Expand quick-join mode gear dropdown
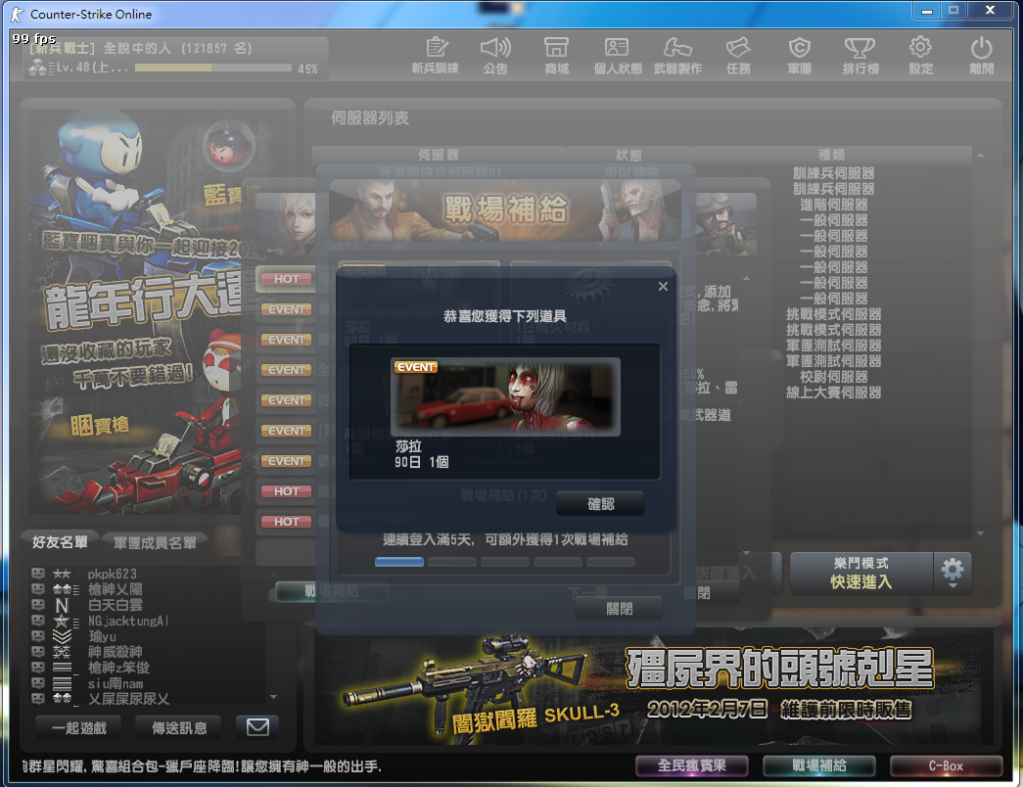 (x=952, y=572)
